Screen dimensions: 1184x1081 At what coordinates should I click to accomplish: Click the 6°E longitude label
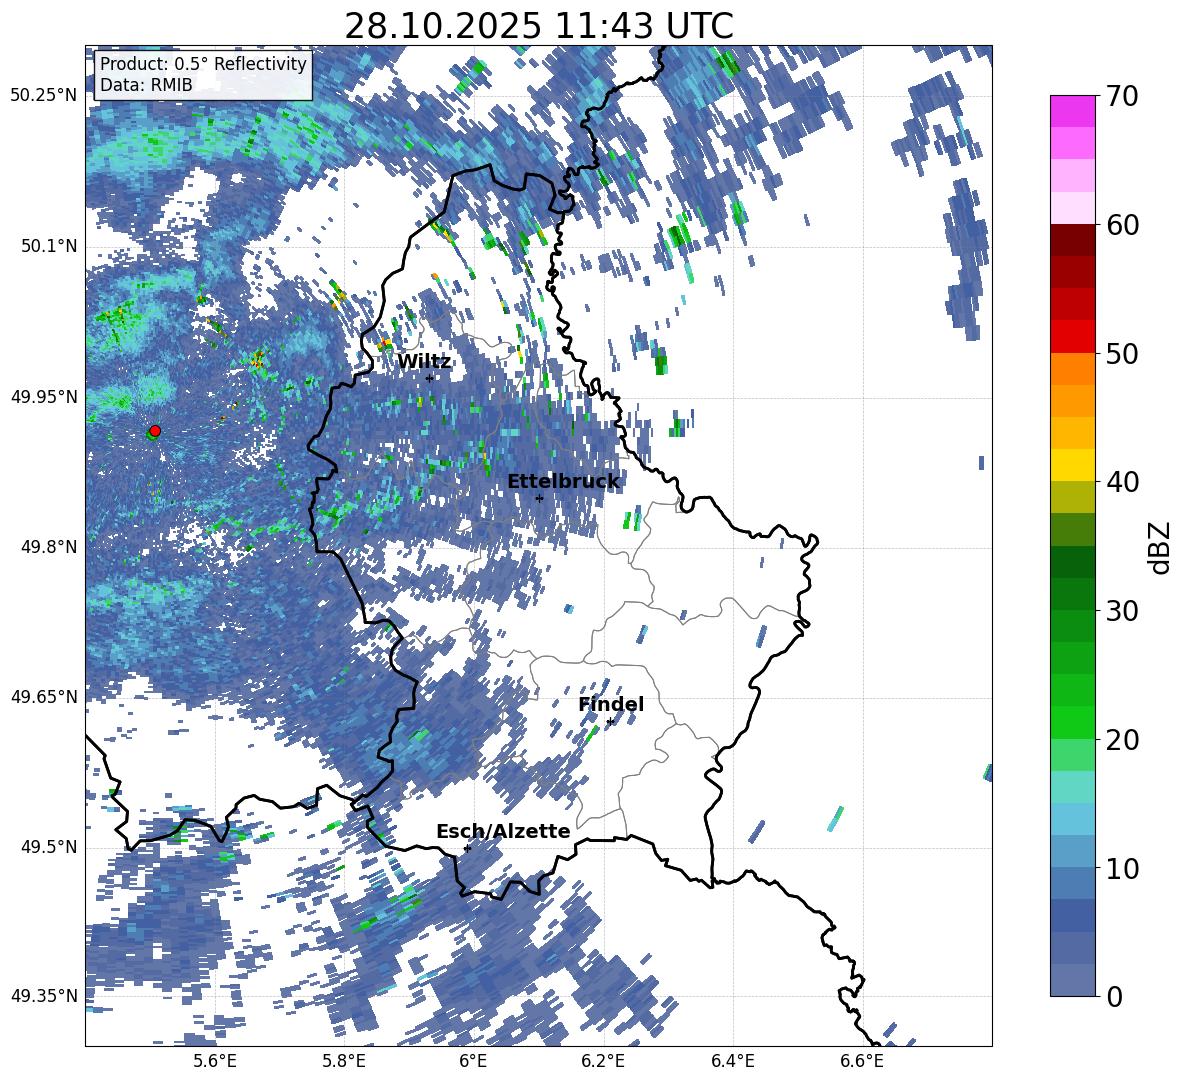[473, 1061]
